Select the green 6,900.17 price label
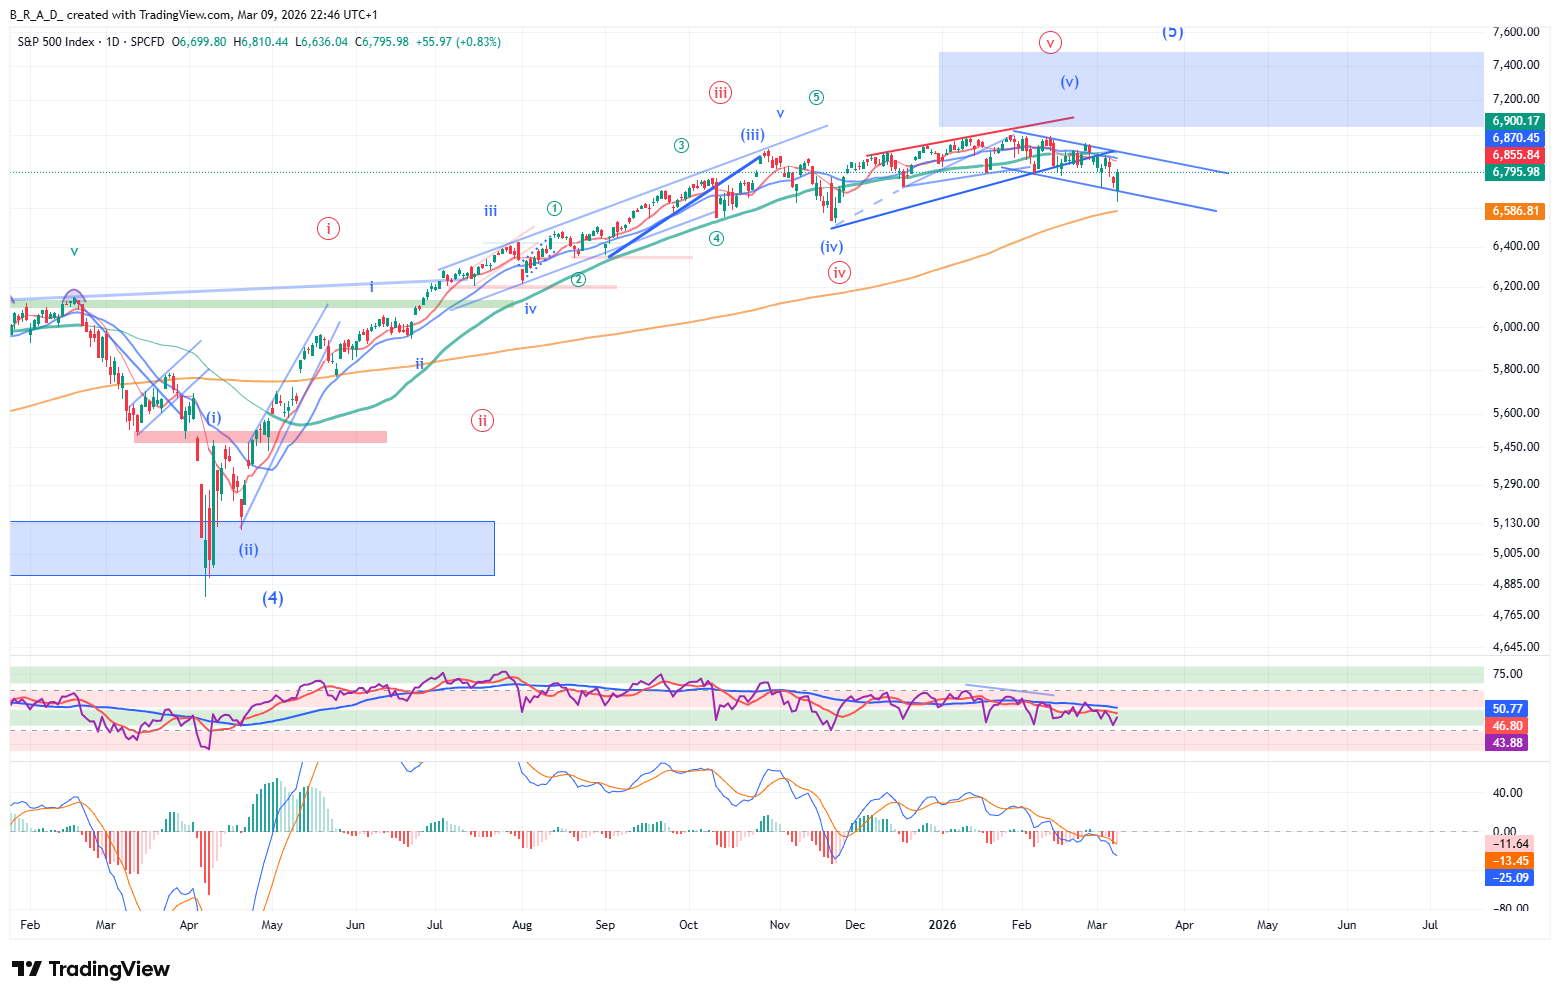 [x=1515, y=121]
